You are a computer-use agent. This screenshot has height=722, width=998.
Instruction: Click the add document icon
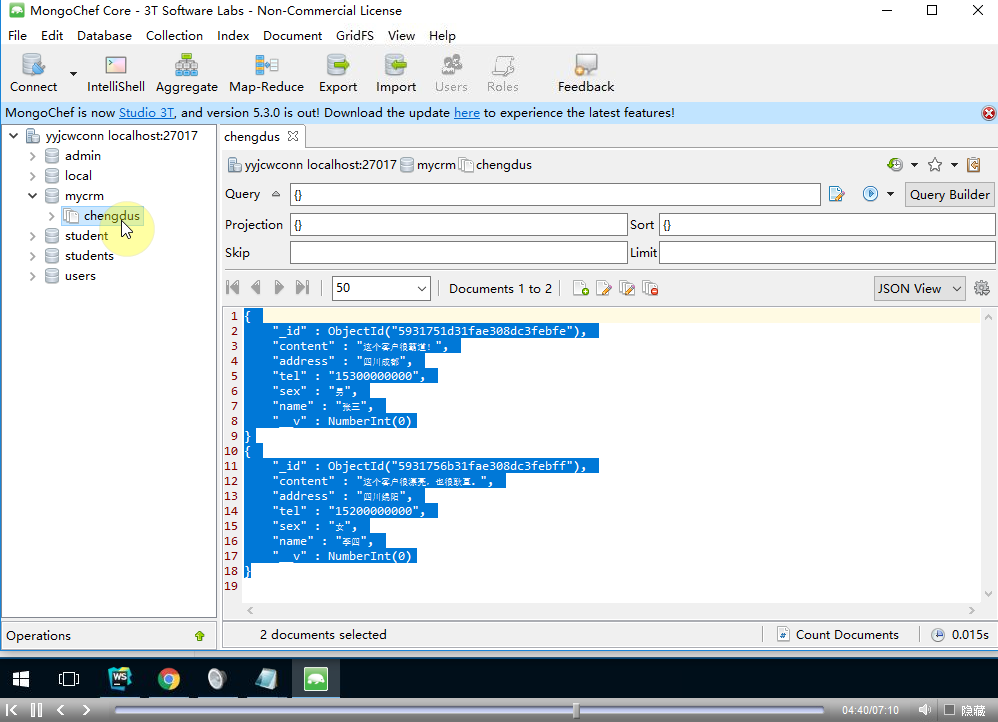pyautogui.click(x=580, y=289)
